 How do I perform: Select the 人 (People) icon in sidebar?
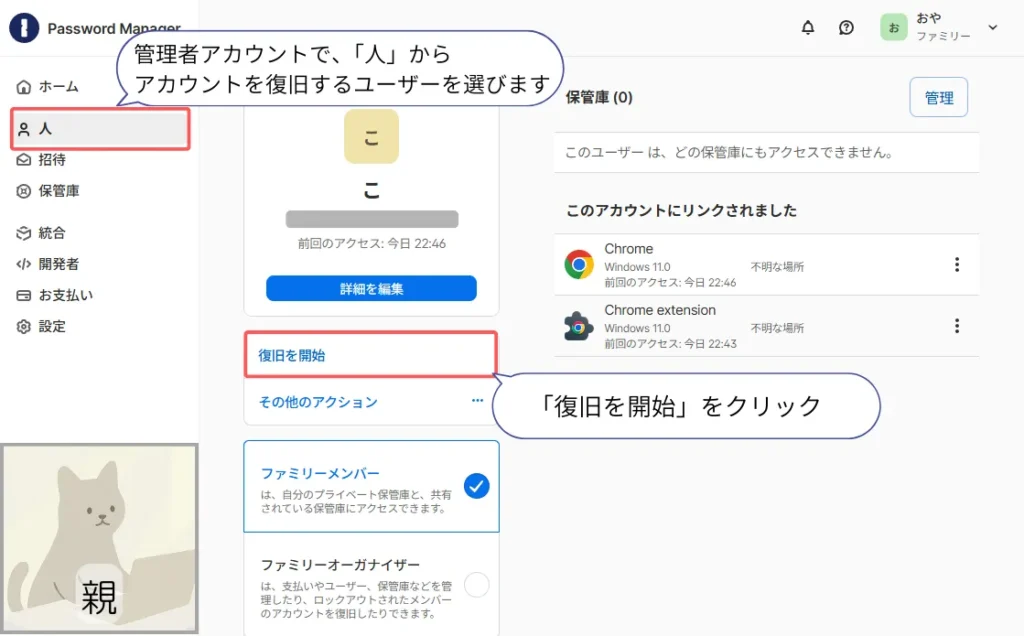coord(24,127)
